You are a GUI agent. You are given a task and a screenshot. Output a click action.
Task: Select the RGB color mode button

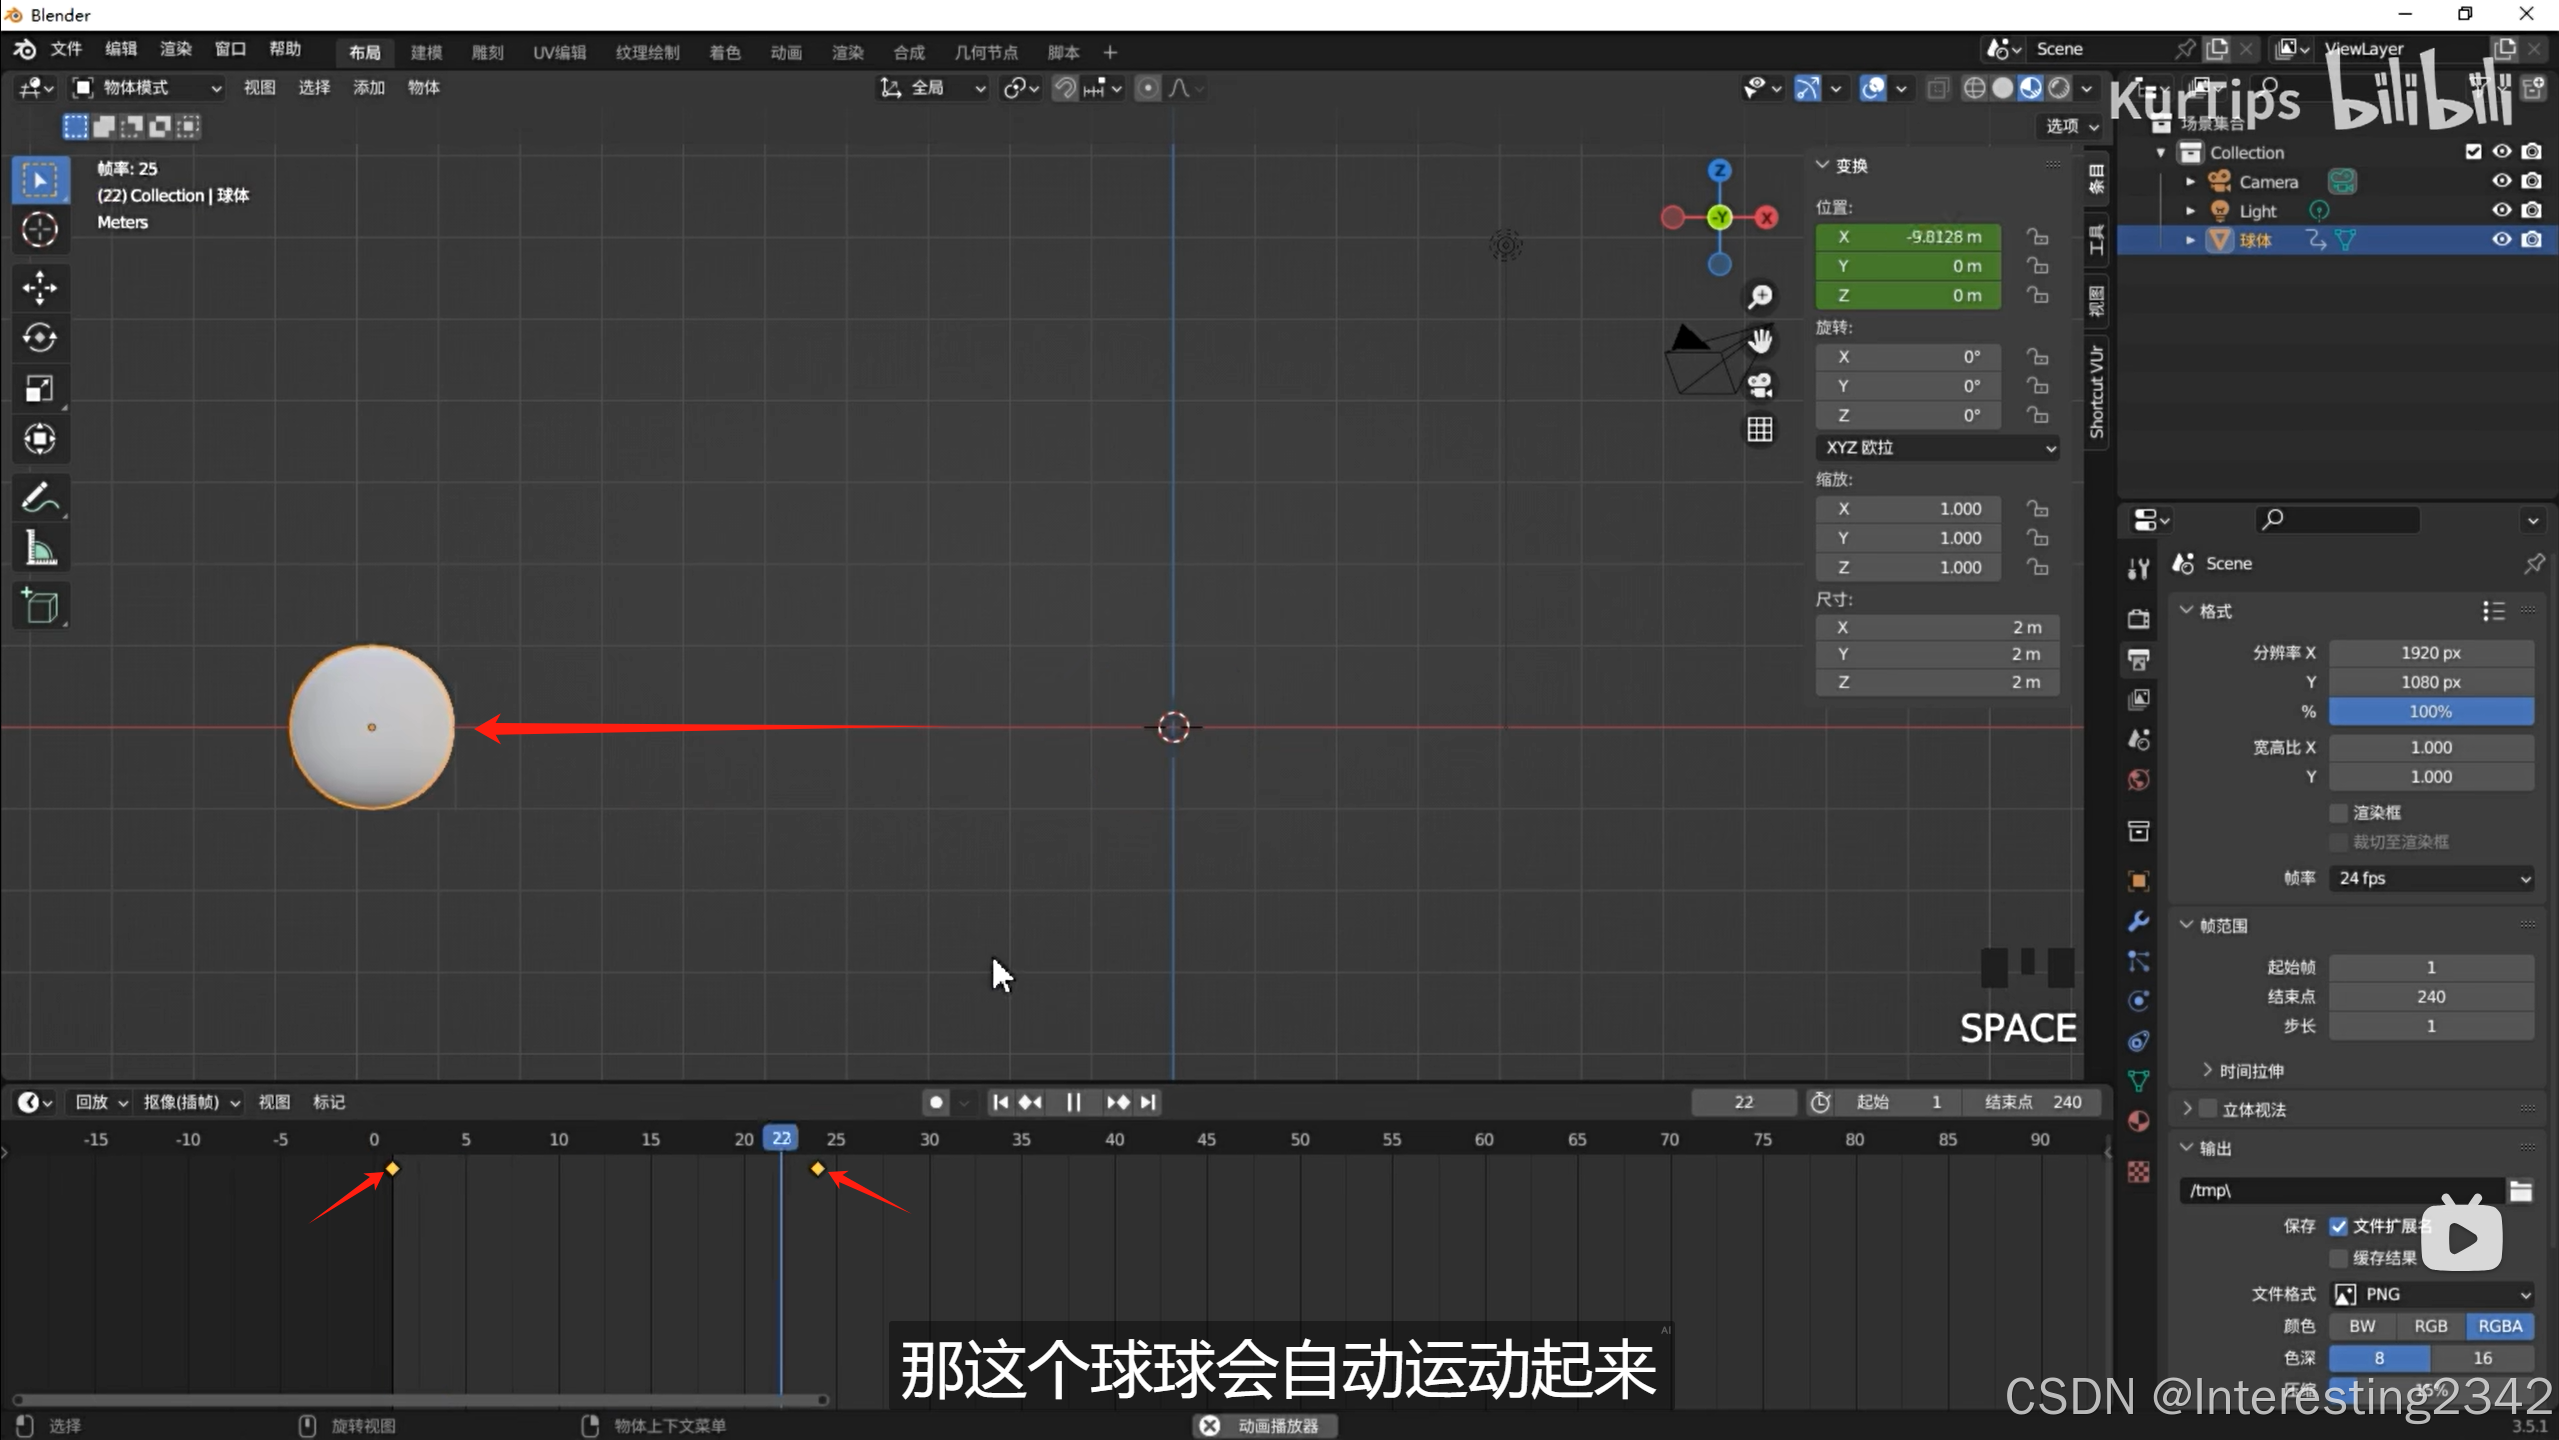tap(2430, 1326)
